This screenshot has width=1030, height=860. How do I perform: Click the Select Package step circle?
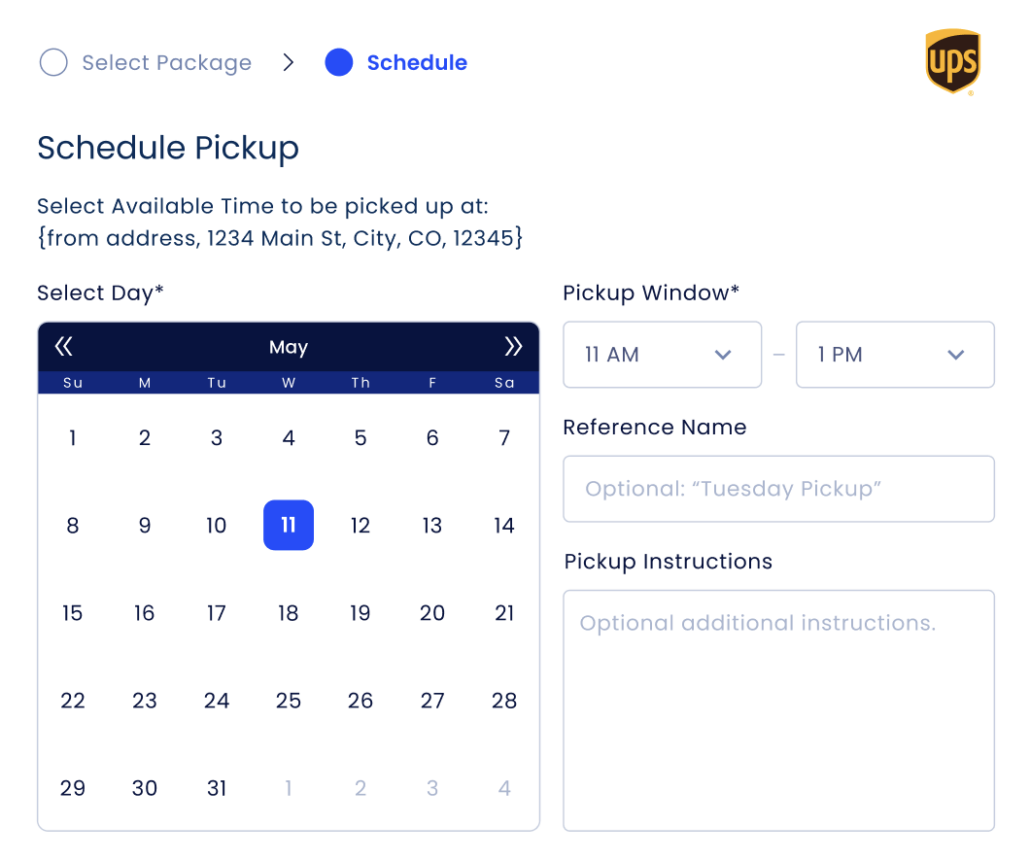53,62
